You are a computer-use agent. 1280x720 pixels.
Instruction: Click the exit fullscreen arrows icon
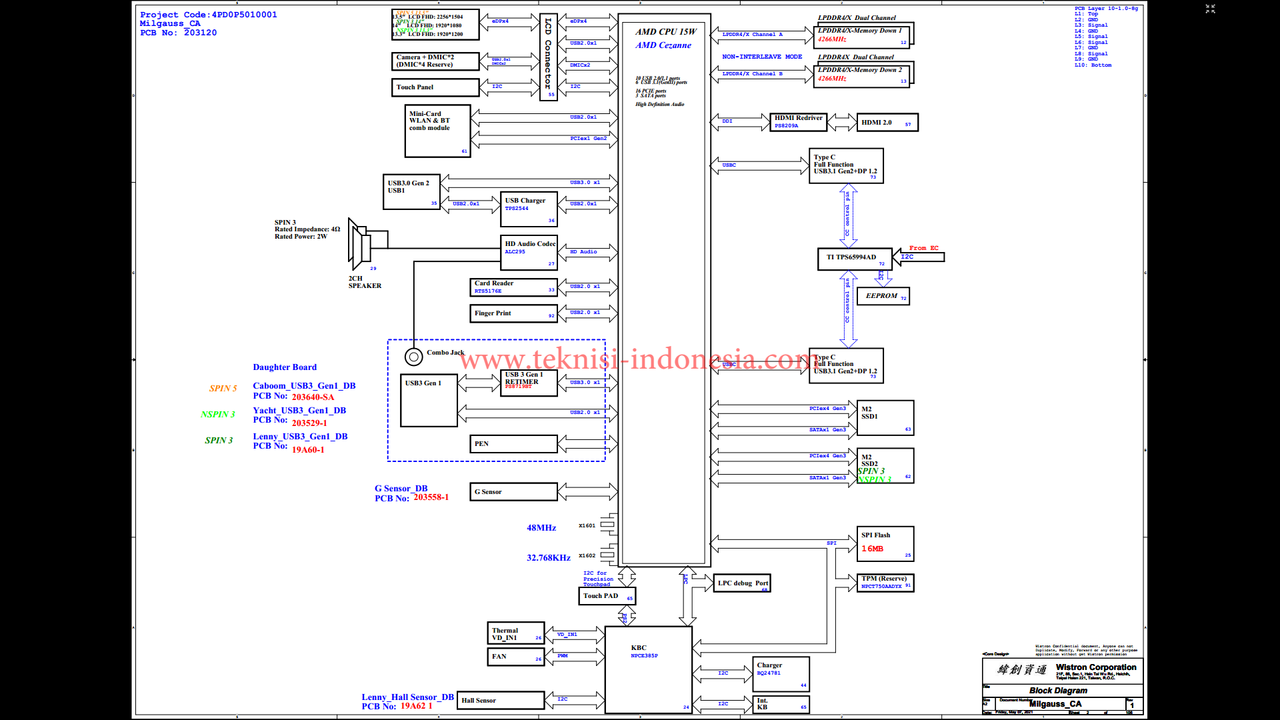(1210, 9)
